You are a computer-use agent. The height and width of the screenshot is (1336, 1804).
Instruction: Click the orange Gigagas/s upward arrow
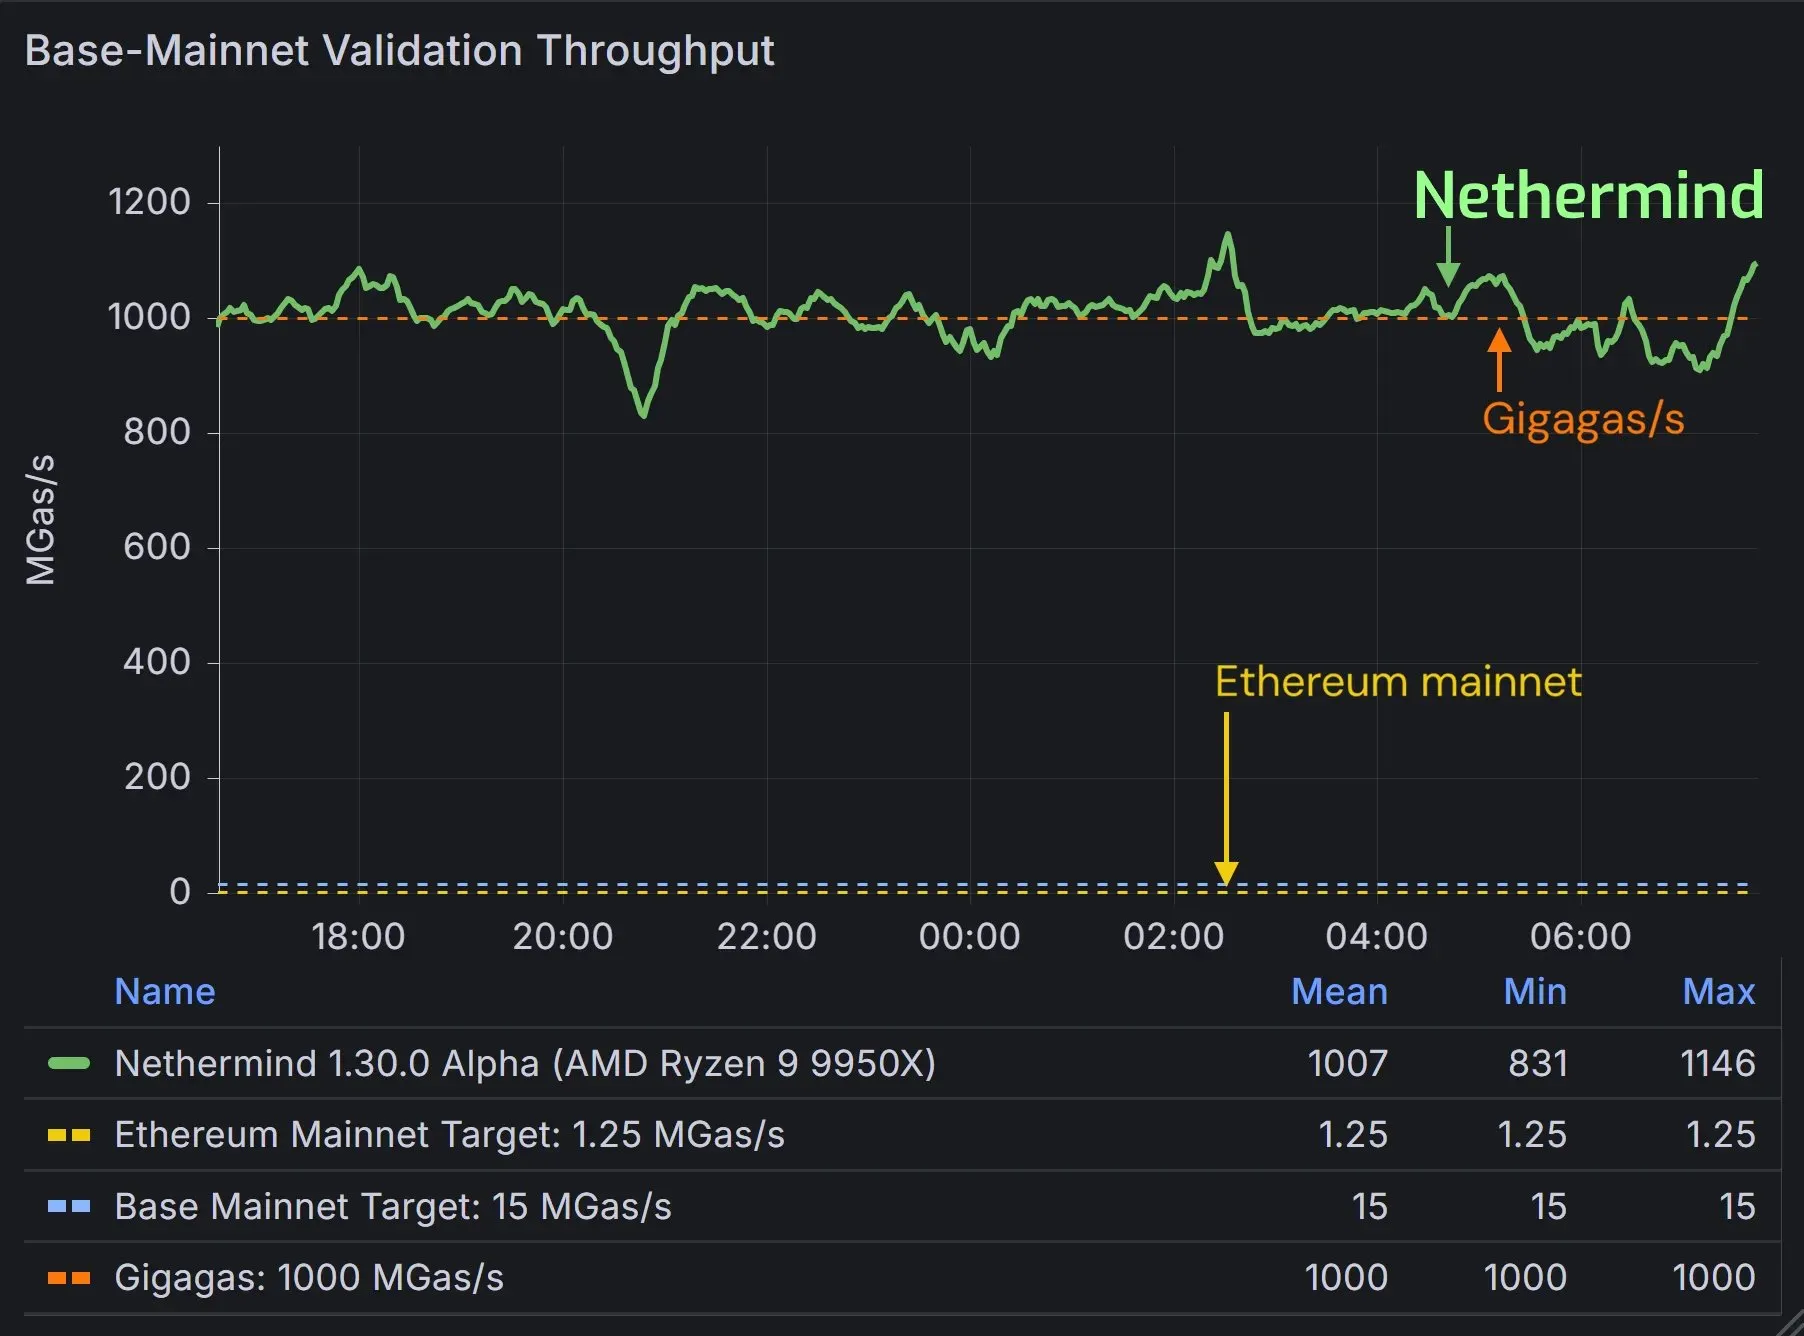pos(1498,360)
